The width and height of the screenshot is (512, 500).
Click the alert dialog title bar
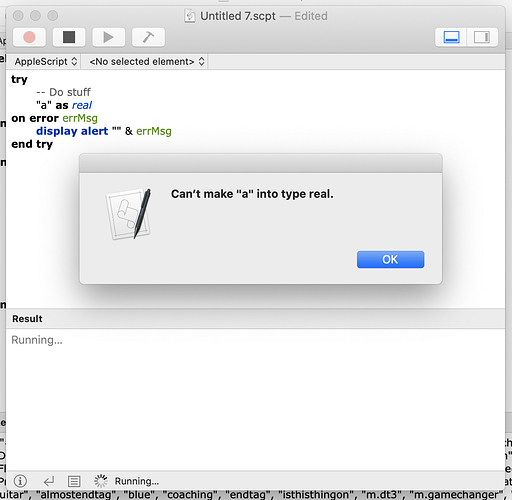(261, 163)
